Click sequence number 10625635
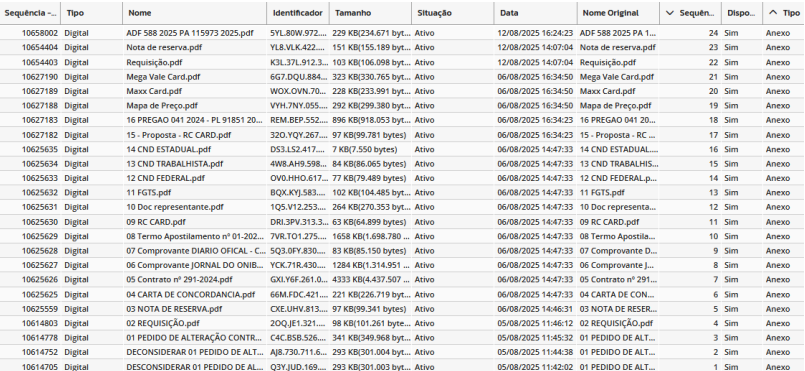This screenshot has height=371, width=805. click(x=40, y=149)
